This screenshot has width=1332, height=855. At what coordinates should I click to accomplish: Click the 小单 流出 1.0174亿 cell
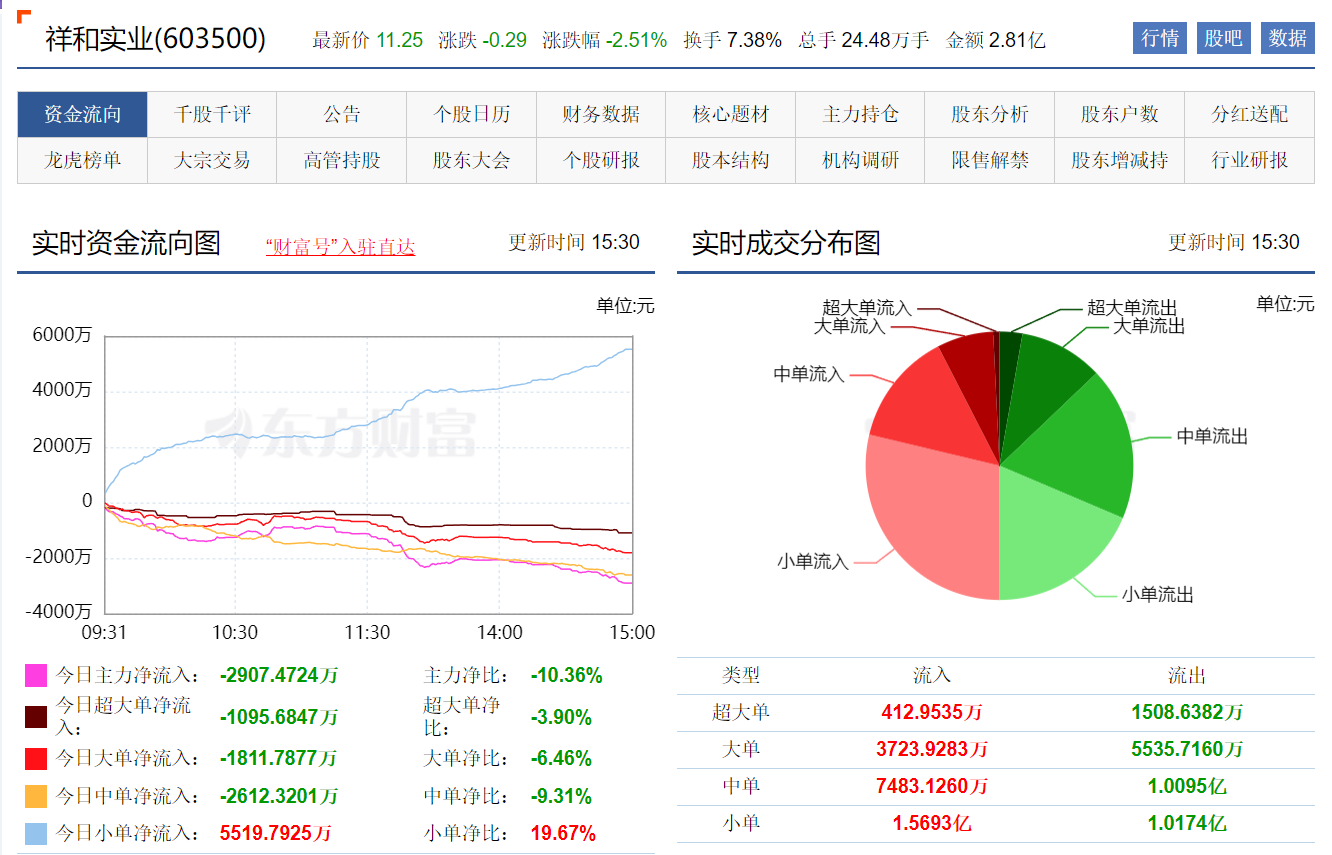point(1187,824)
